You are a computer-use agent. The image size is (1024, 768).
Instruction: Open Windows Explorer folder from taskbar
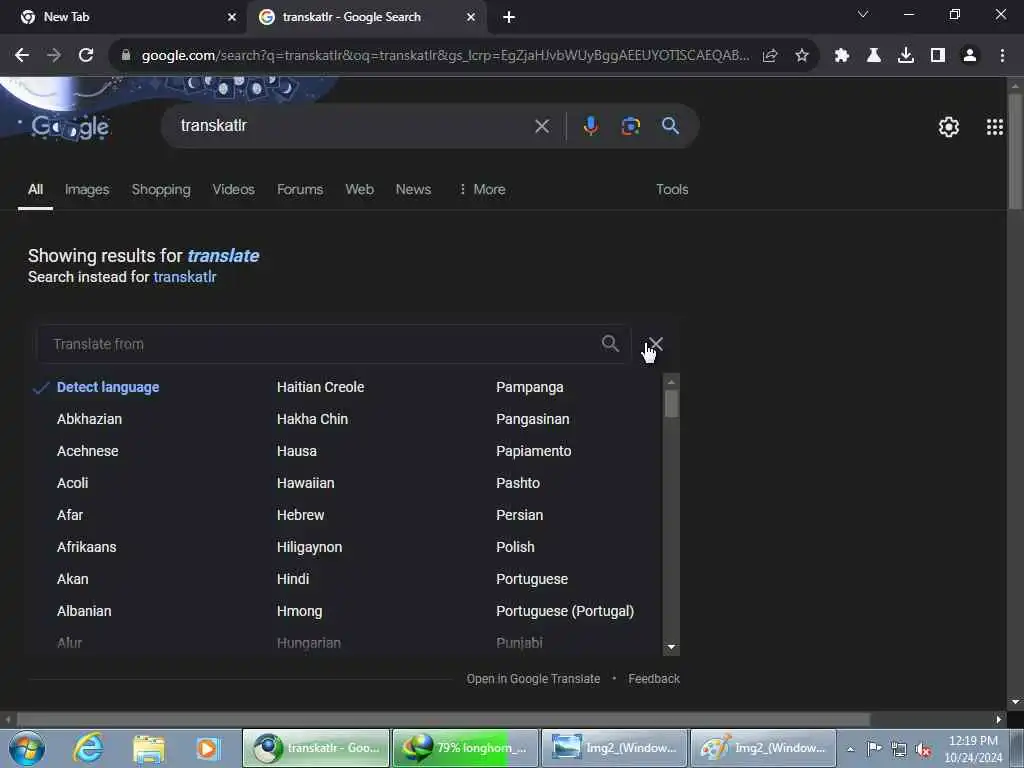pos(148,748)
